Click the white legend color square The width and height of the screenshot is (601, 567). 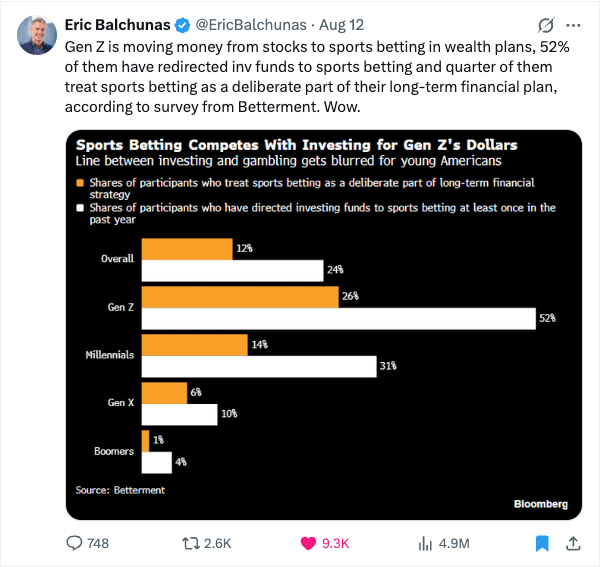click(80, 208)
